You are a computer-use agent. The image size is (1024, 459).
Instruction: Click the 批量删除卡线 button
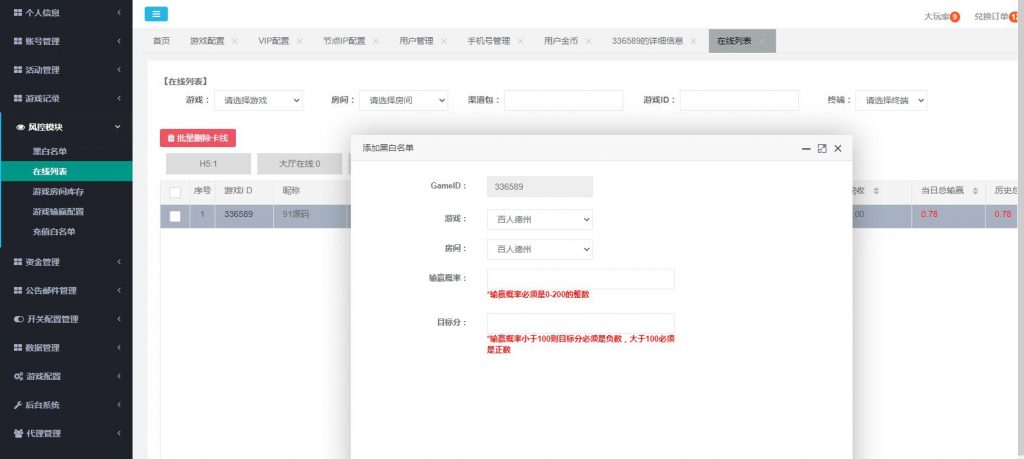tap(197, 138)
